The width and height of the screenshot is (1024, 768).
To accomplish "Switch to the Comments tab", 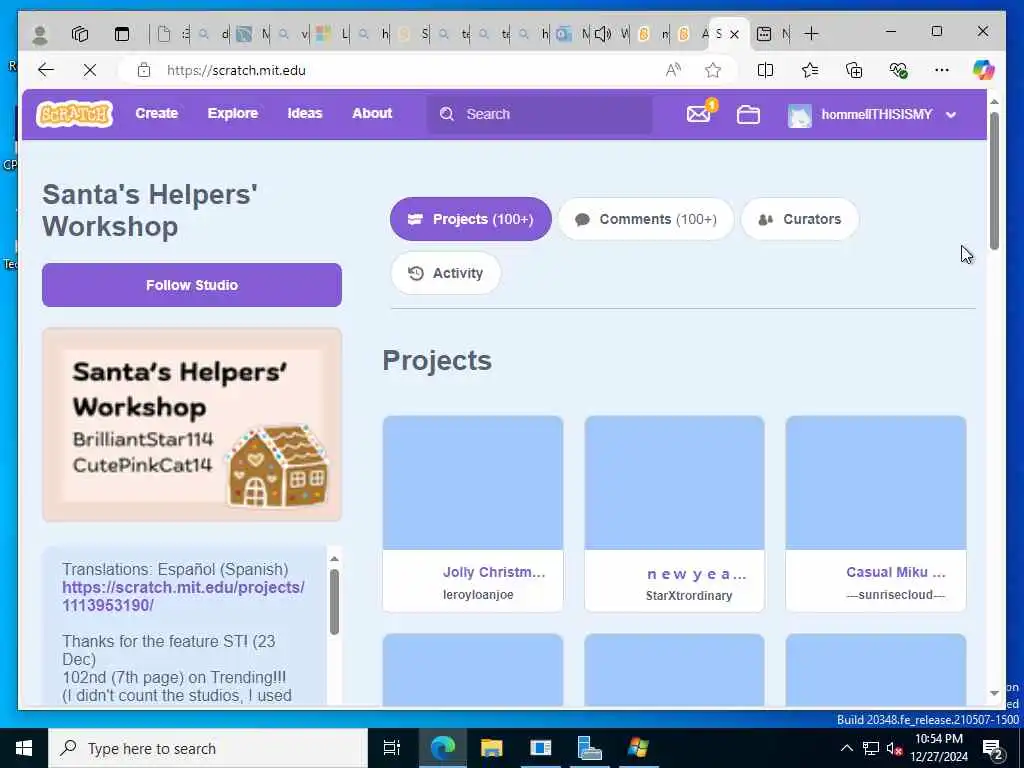I will pos(646,219).
